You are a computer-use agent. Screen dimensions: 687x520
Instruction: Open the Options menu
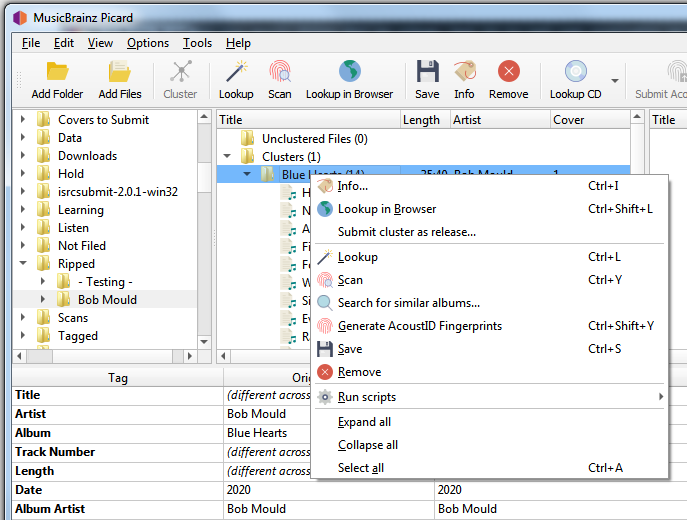pyautogui.click(x=148, y=43)
